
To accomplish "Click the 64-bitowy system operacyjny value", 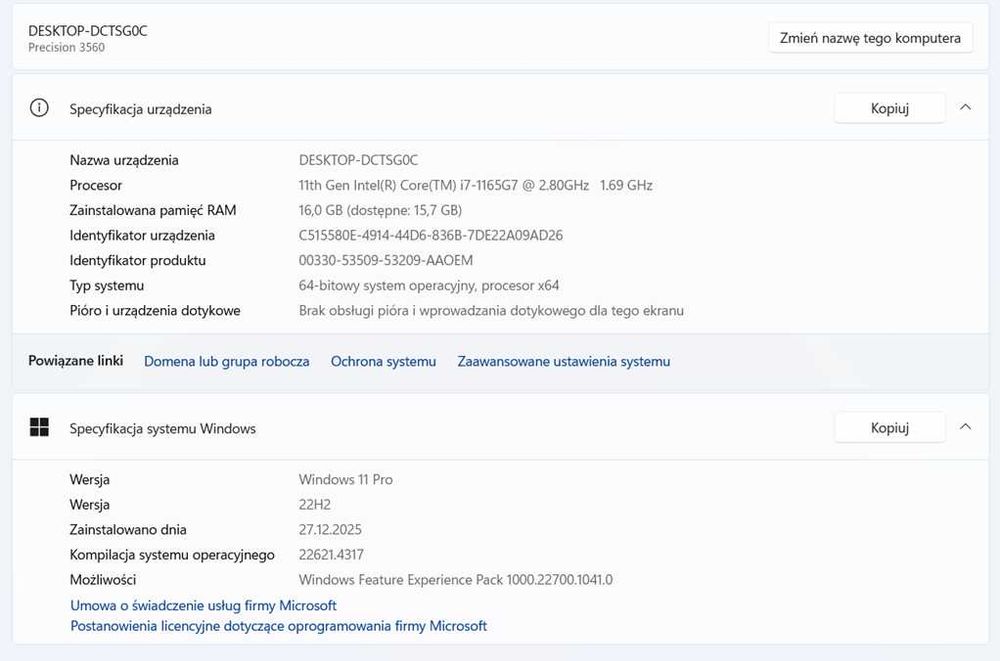I will coord(429,286).
